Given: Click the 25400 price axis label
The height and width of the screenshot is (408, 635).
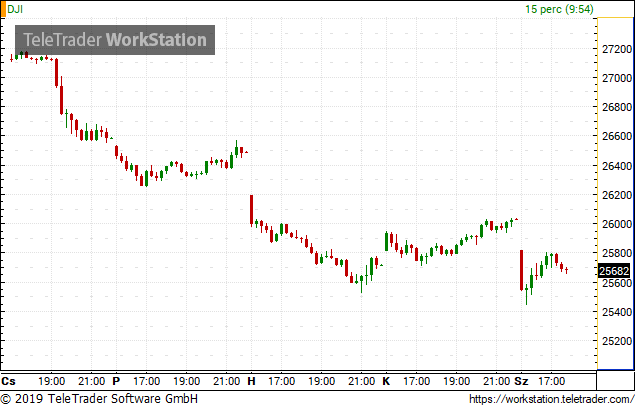Looking at the screenshot, I should tap(617, 312).
